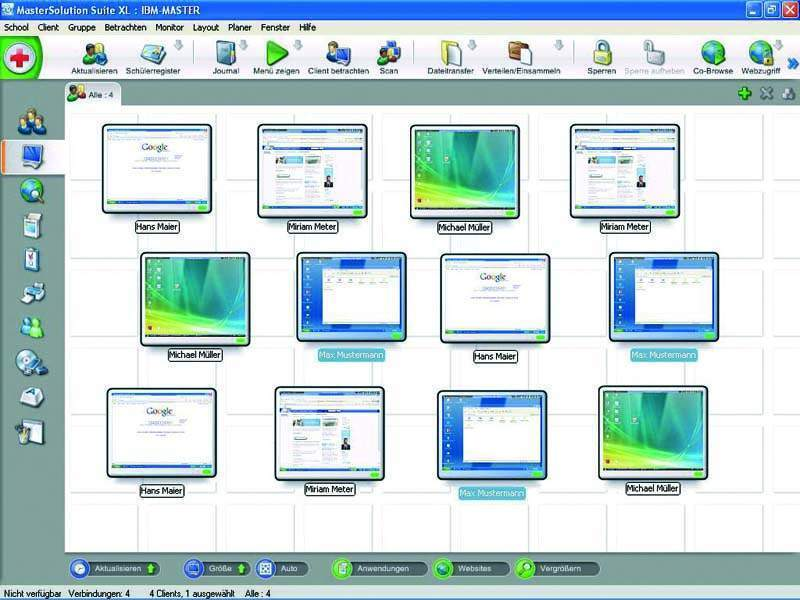Open the Planer menu
The height and width of the screenshot is (600, 800).
click(237, 27)
